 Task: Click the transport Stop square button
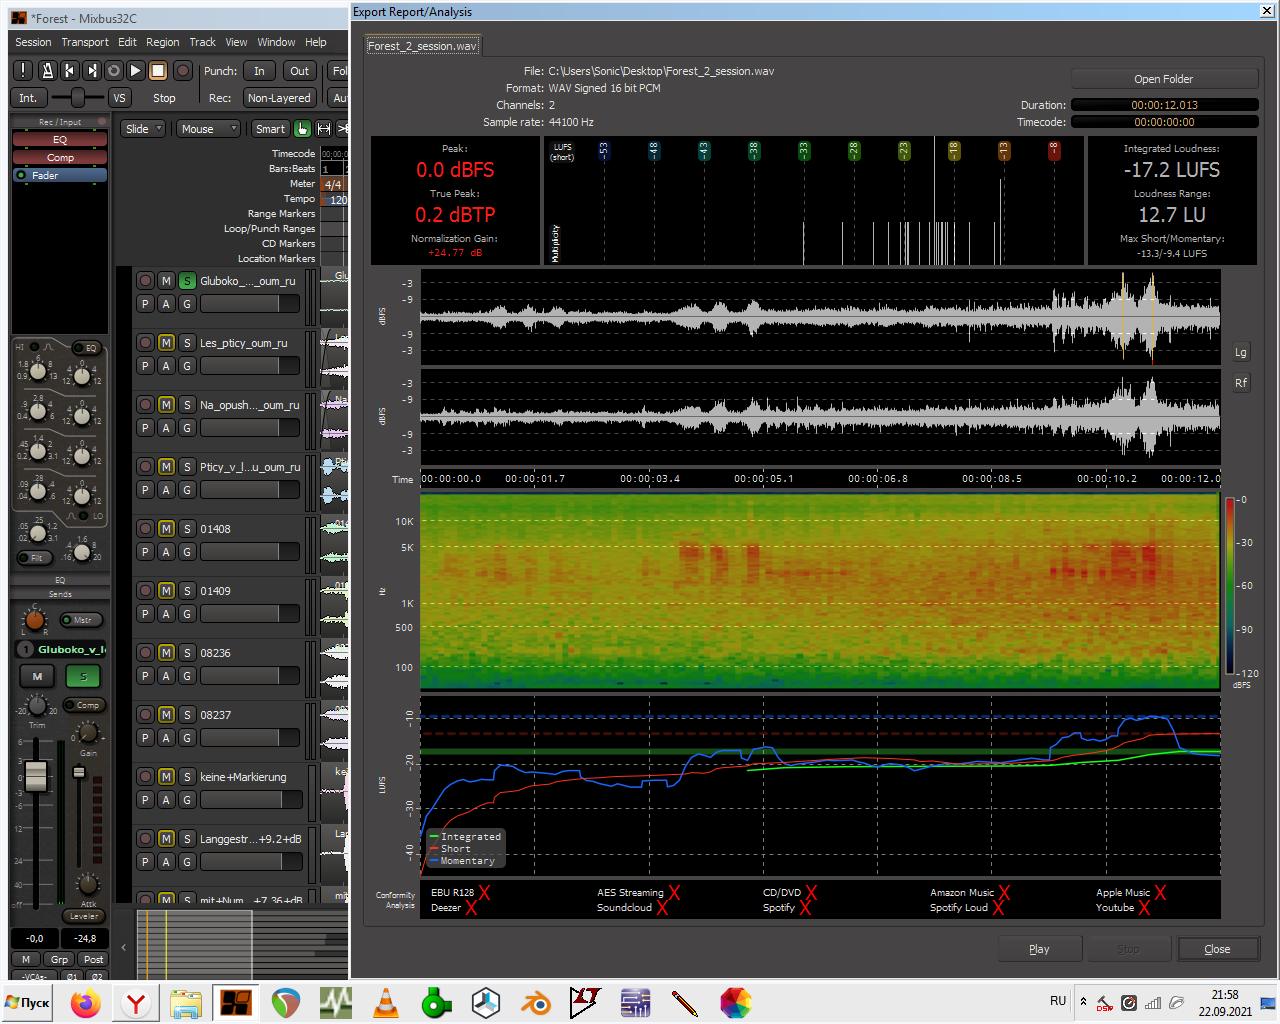pos(158,71)
